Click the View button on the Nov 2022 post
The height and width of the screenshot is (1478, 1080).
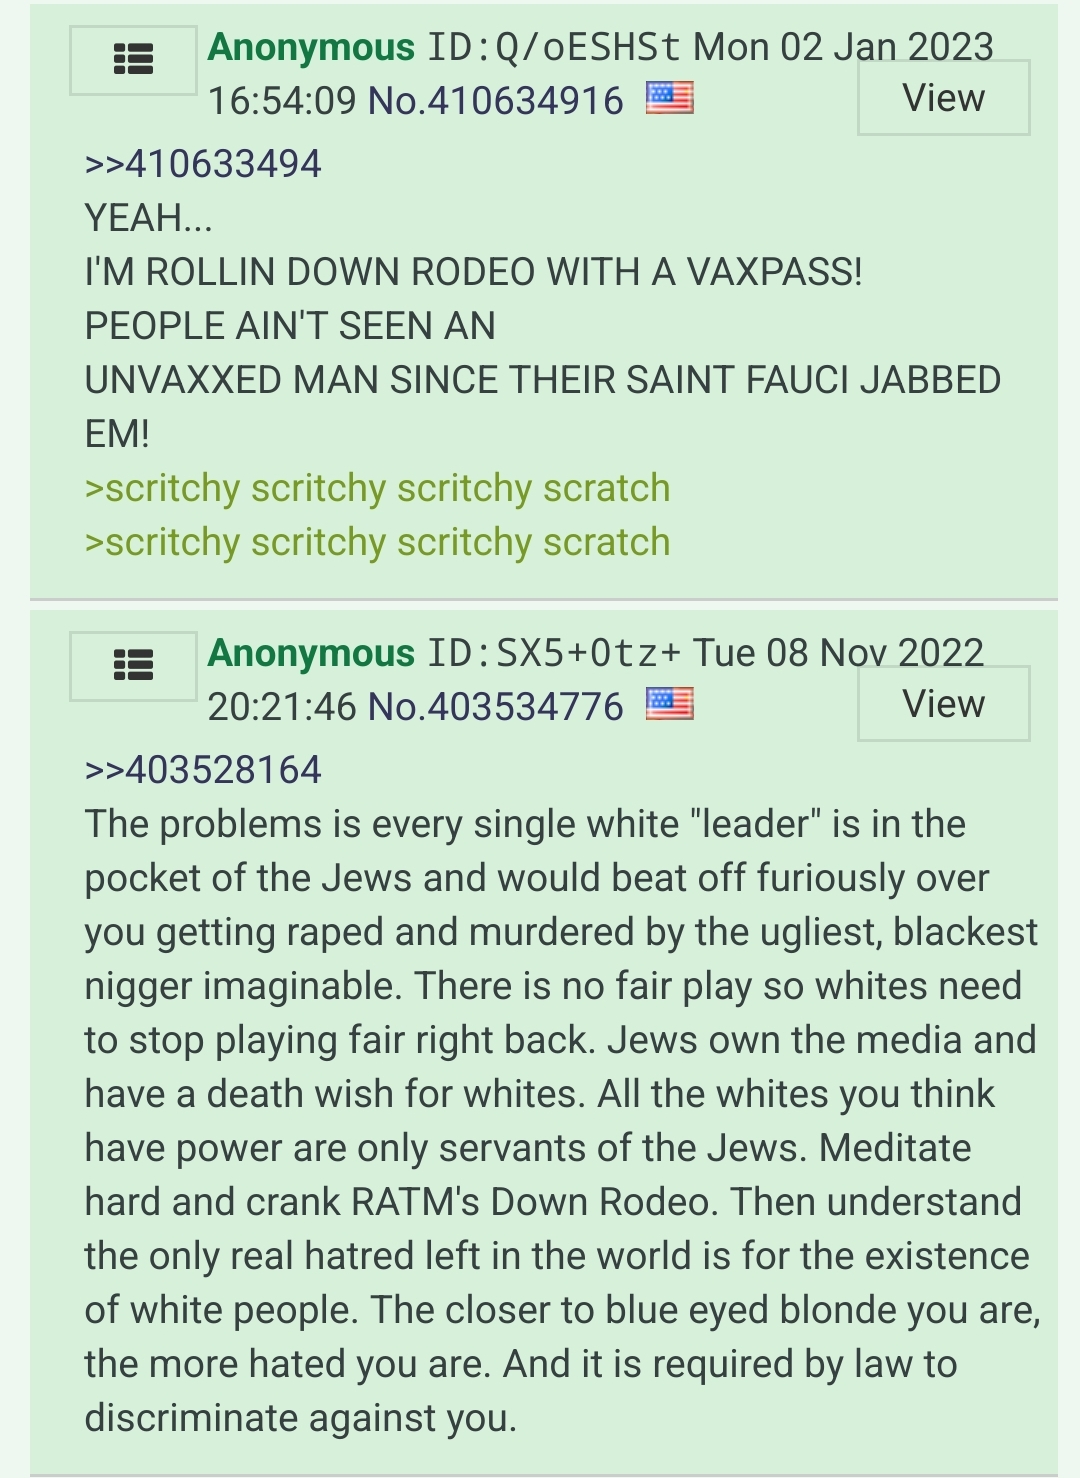point(943,704)
